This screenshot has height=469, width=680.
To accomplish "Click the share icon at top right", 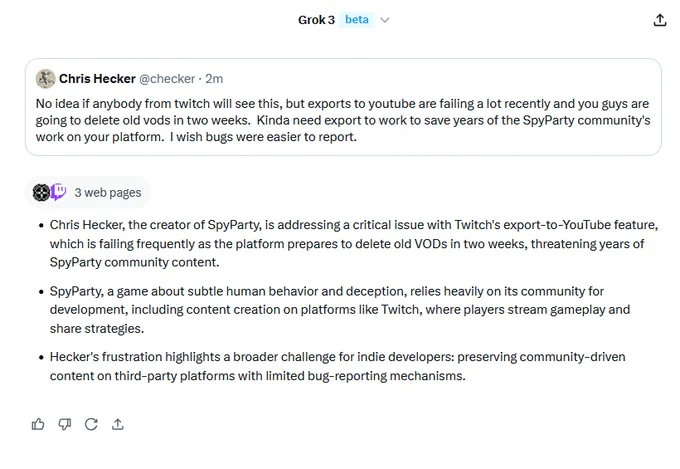I will tap(660, 20).
